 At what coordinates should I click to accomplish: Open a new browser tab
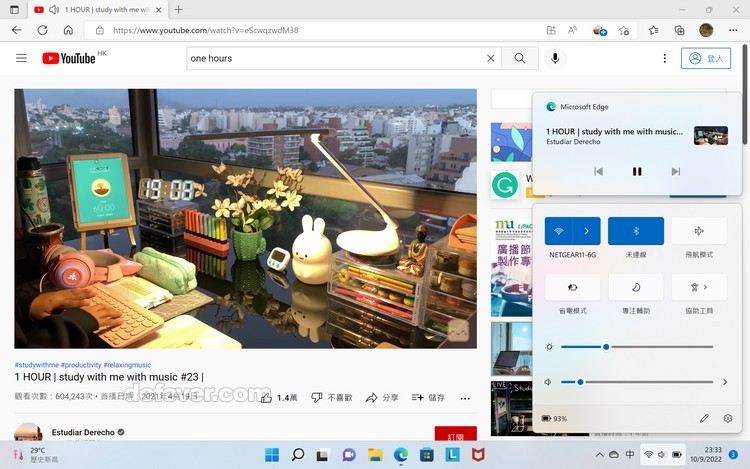click(x=178, y=10)
